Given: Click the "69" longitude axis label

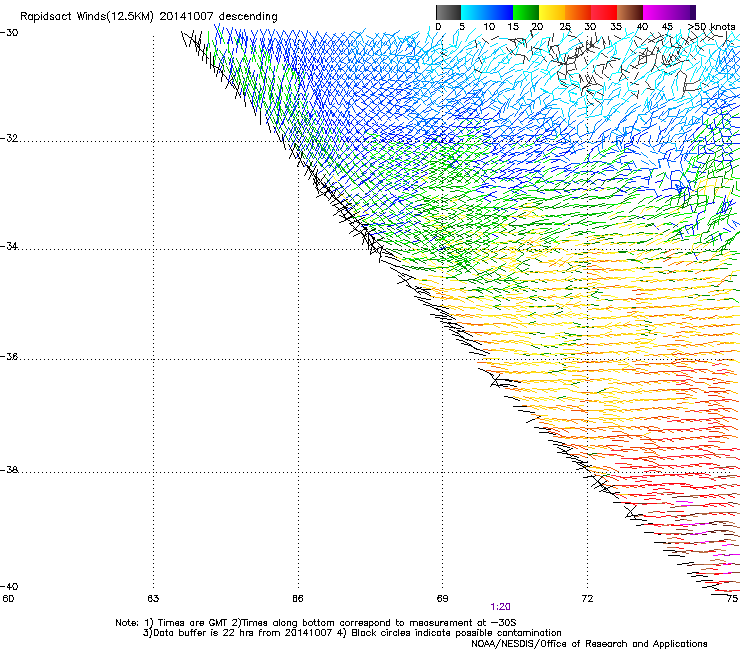Looking at the screenshot, I should pyautogui.click(x=442, y=599).
